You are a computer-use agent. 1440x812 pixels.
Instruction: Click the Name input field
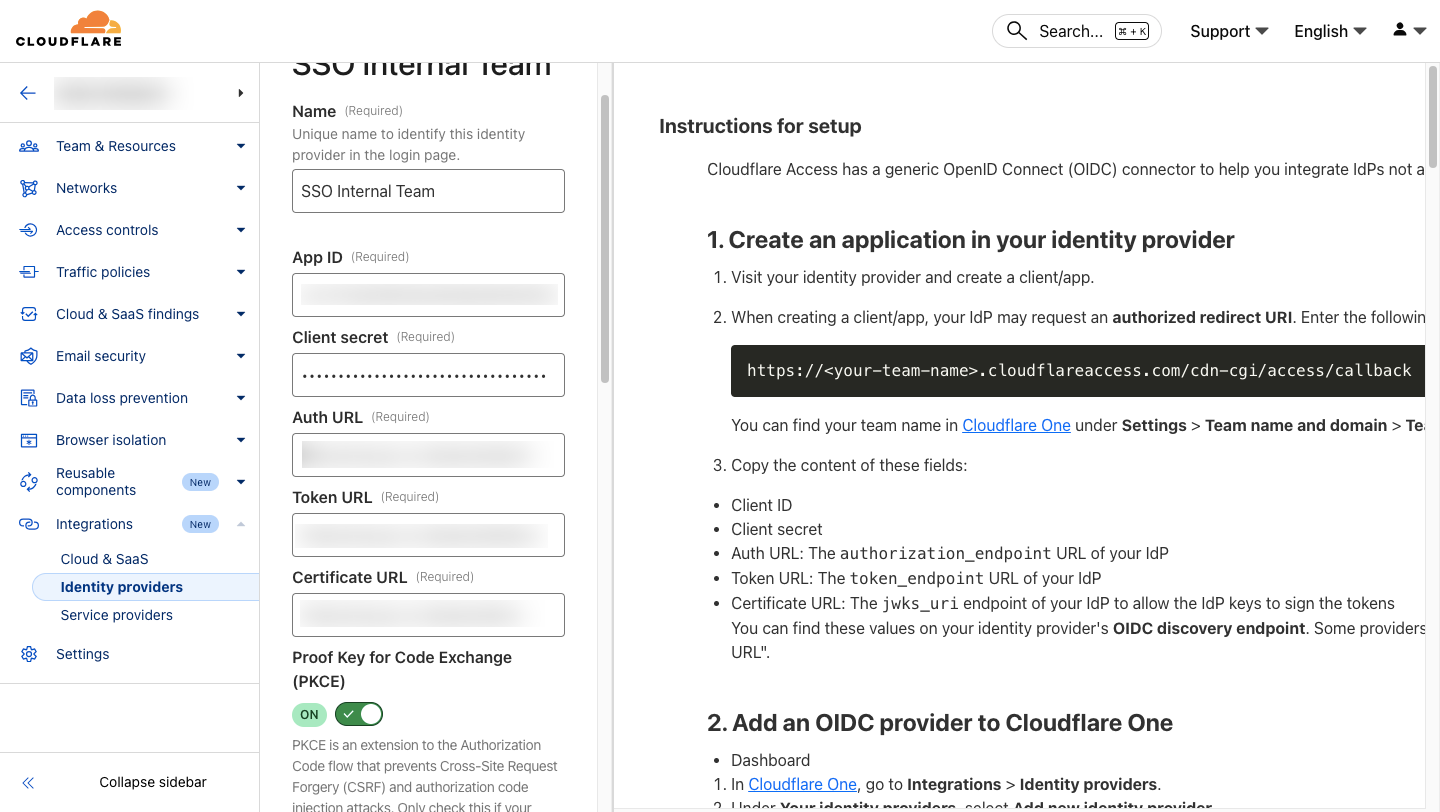click(x=428, y=191)
